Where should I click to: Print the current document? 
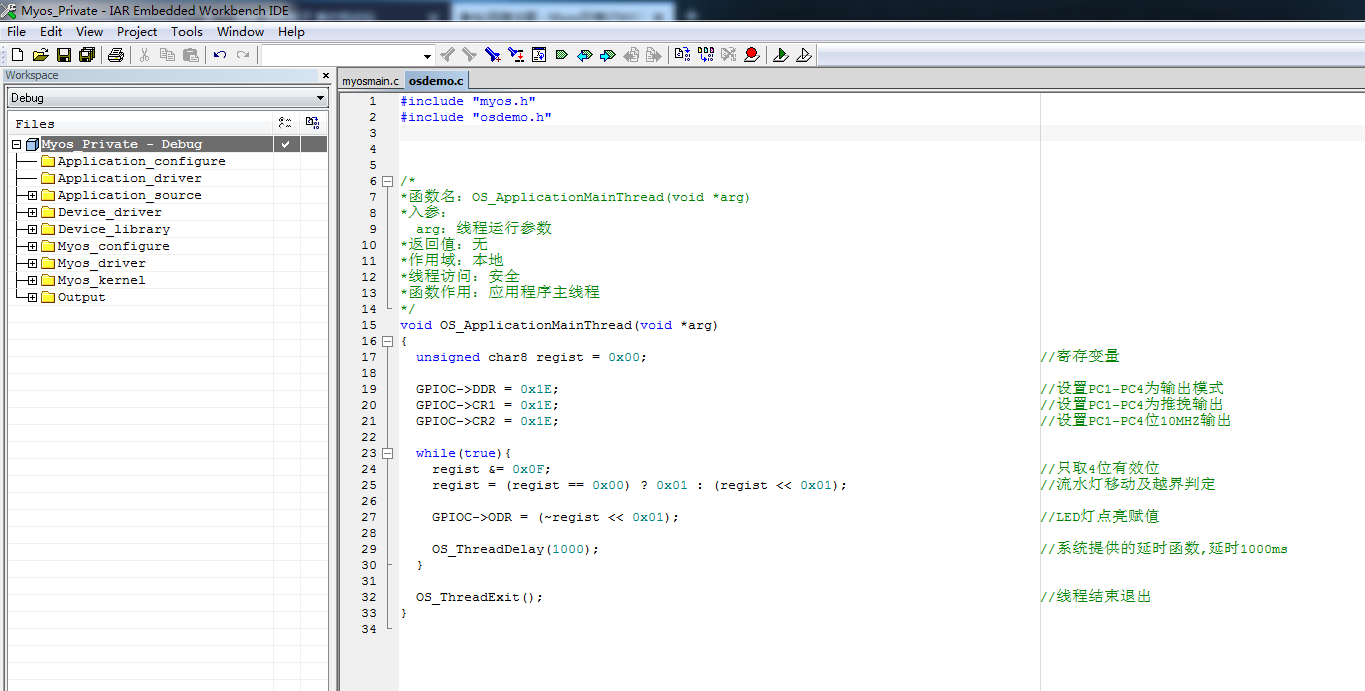tap(115, 55)
